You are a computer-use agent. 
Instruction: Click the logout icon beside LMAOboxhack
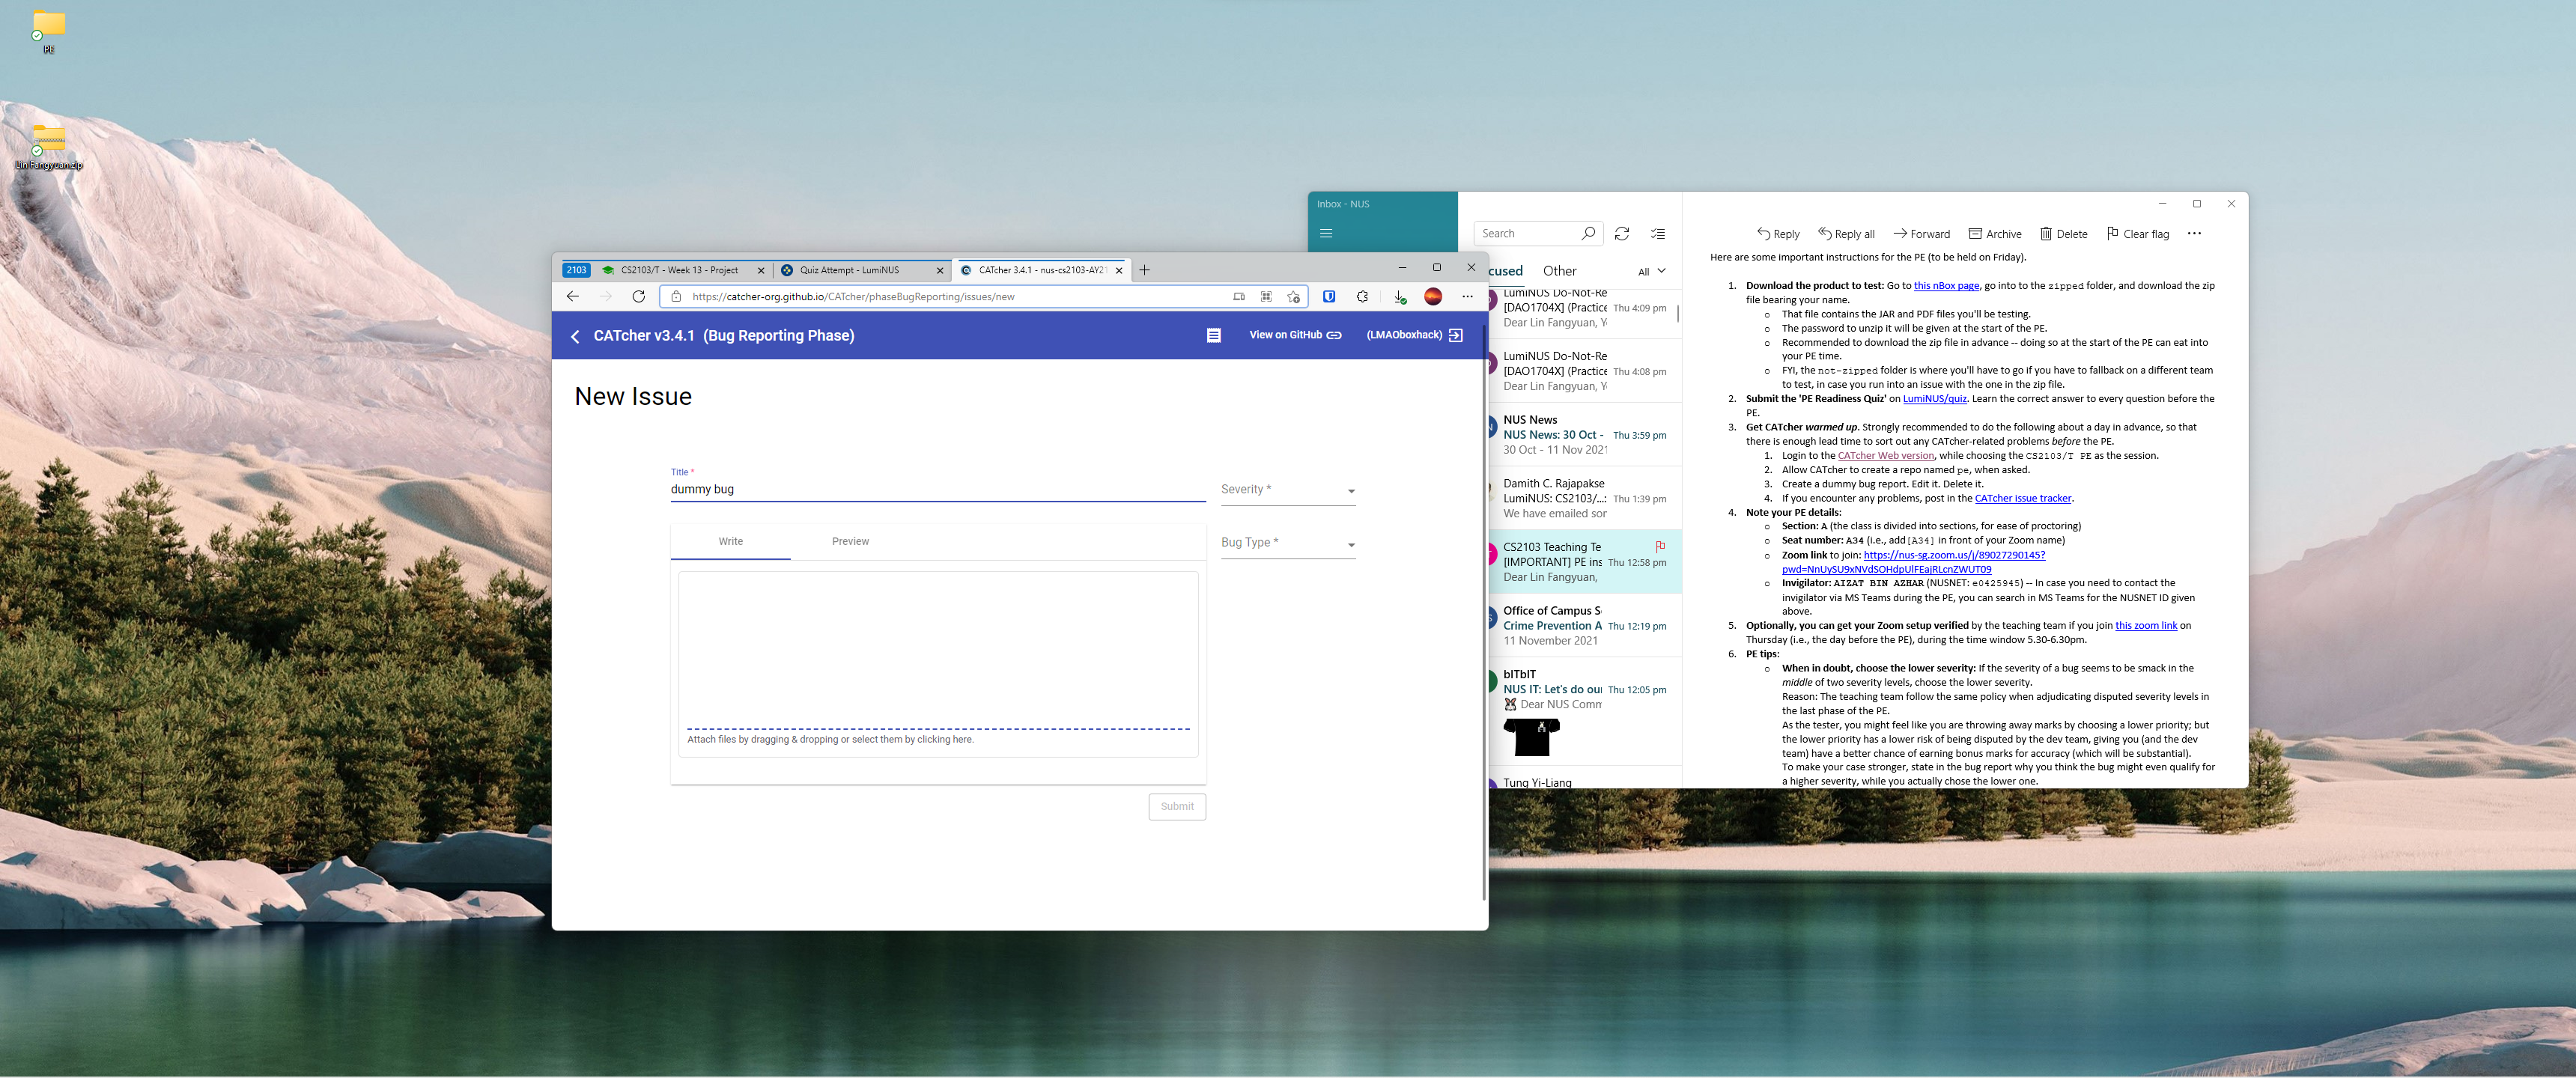(1455, 335)
